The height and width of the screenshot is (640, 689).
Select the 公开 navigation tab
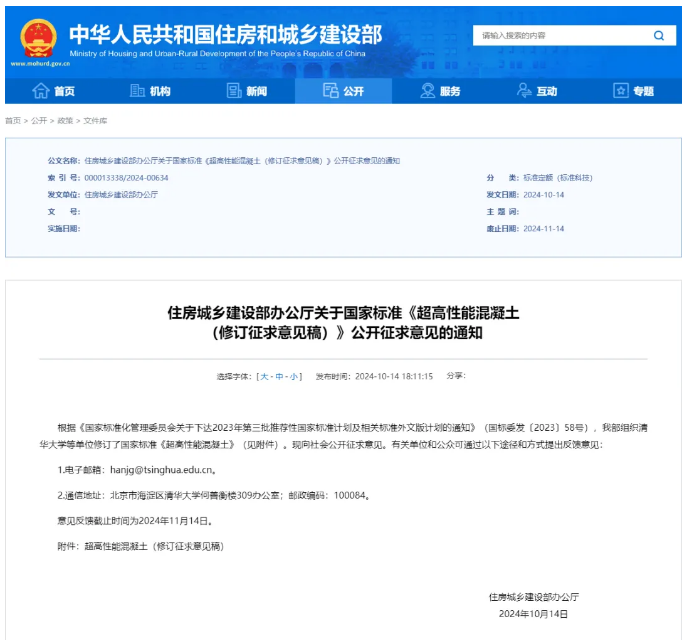click(x=343, y=91)
